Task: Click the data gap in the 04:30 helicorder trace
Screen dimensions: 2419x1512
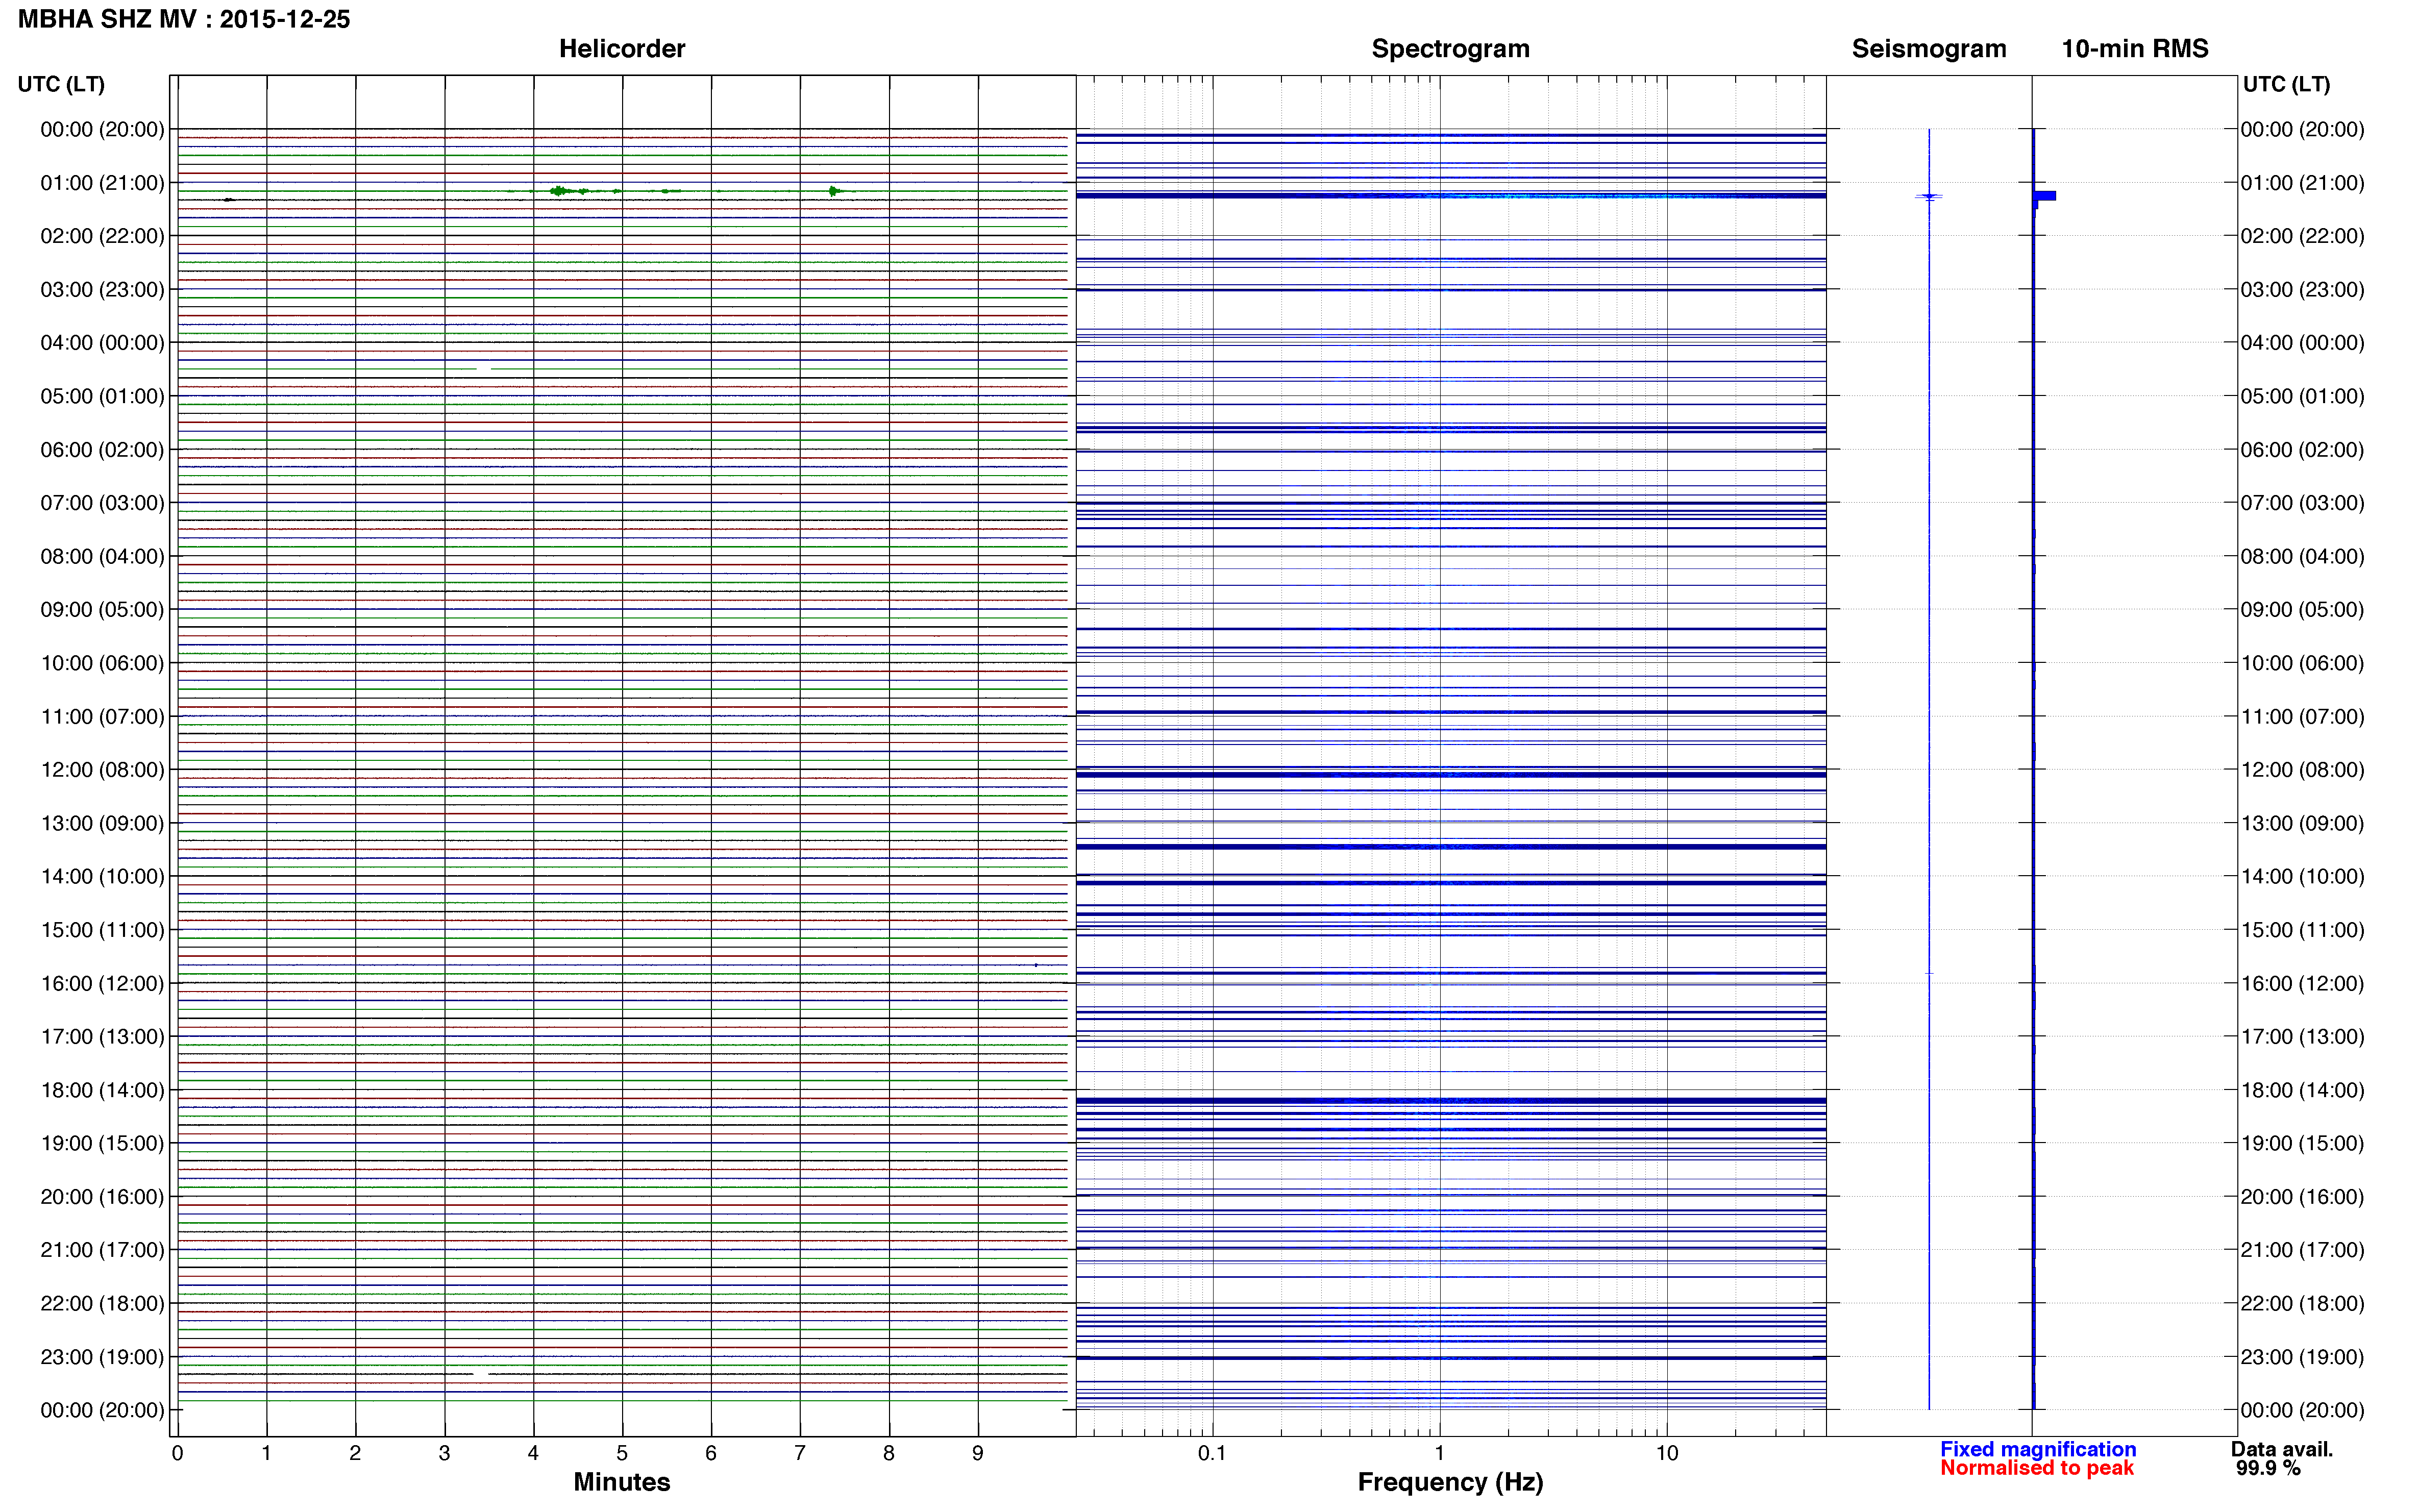Action: [x=483, y=369]
